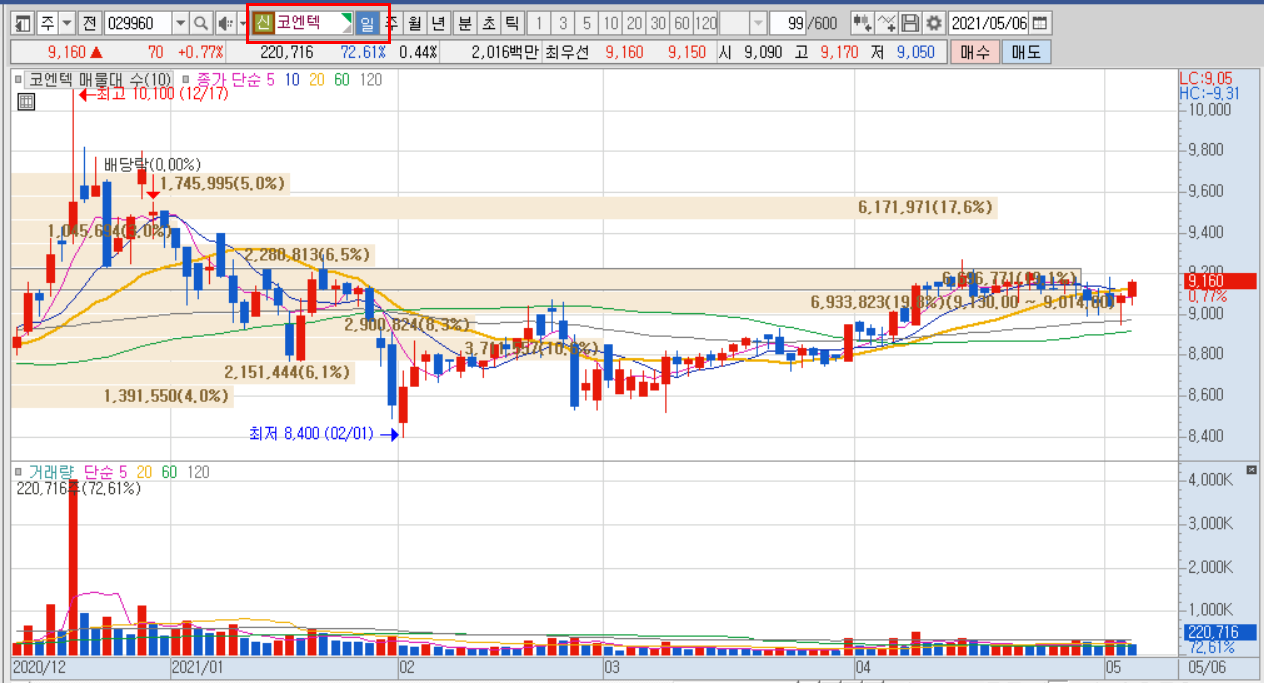Image resolution: width=1264 pixels, height=683 pixels.
Task: Click the 주 button at toolbar left
Action: (x=47, y=23)
